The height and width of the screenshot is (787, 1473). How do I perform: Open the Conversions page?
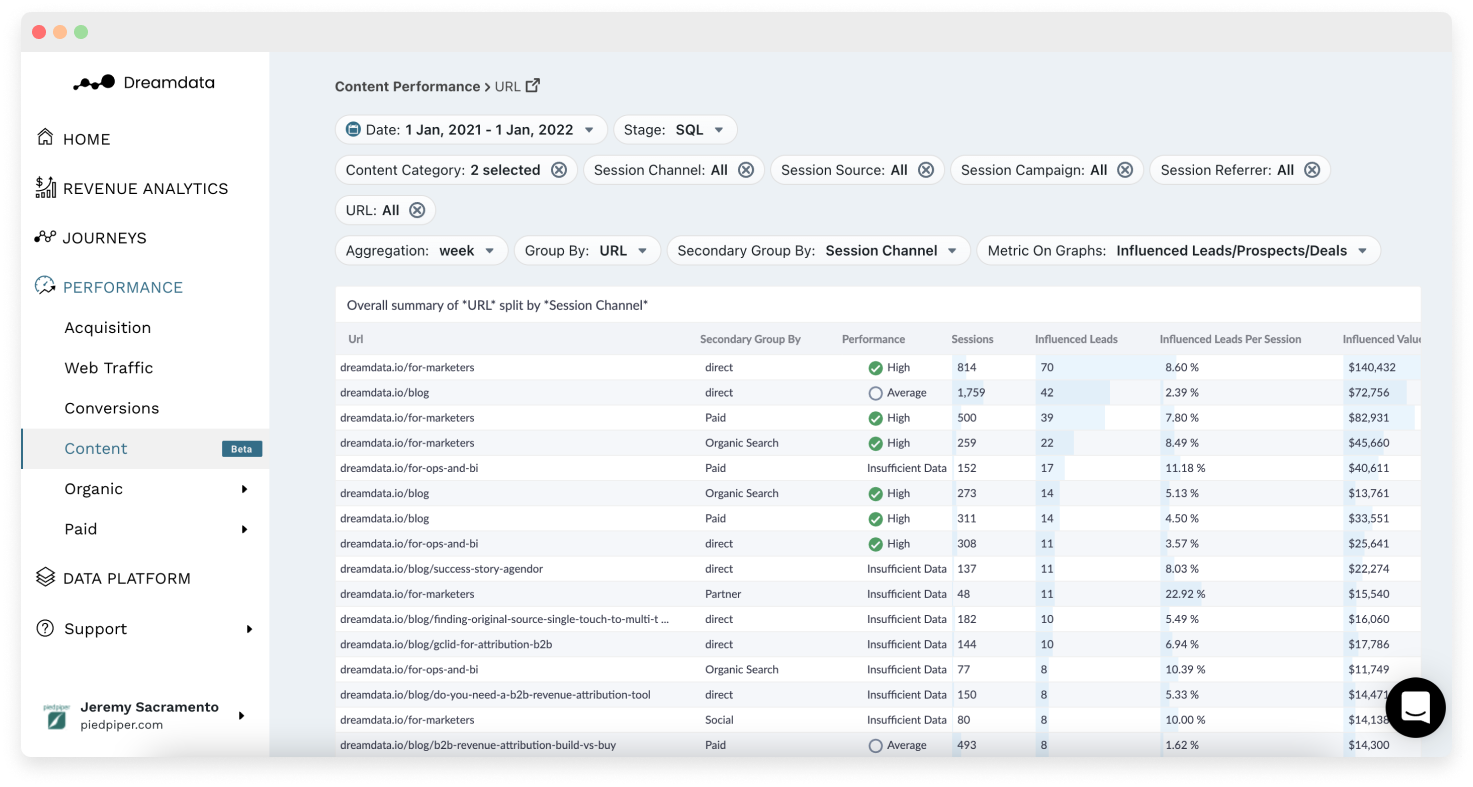[111, 408]
